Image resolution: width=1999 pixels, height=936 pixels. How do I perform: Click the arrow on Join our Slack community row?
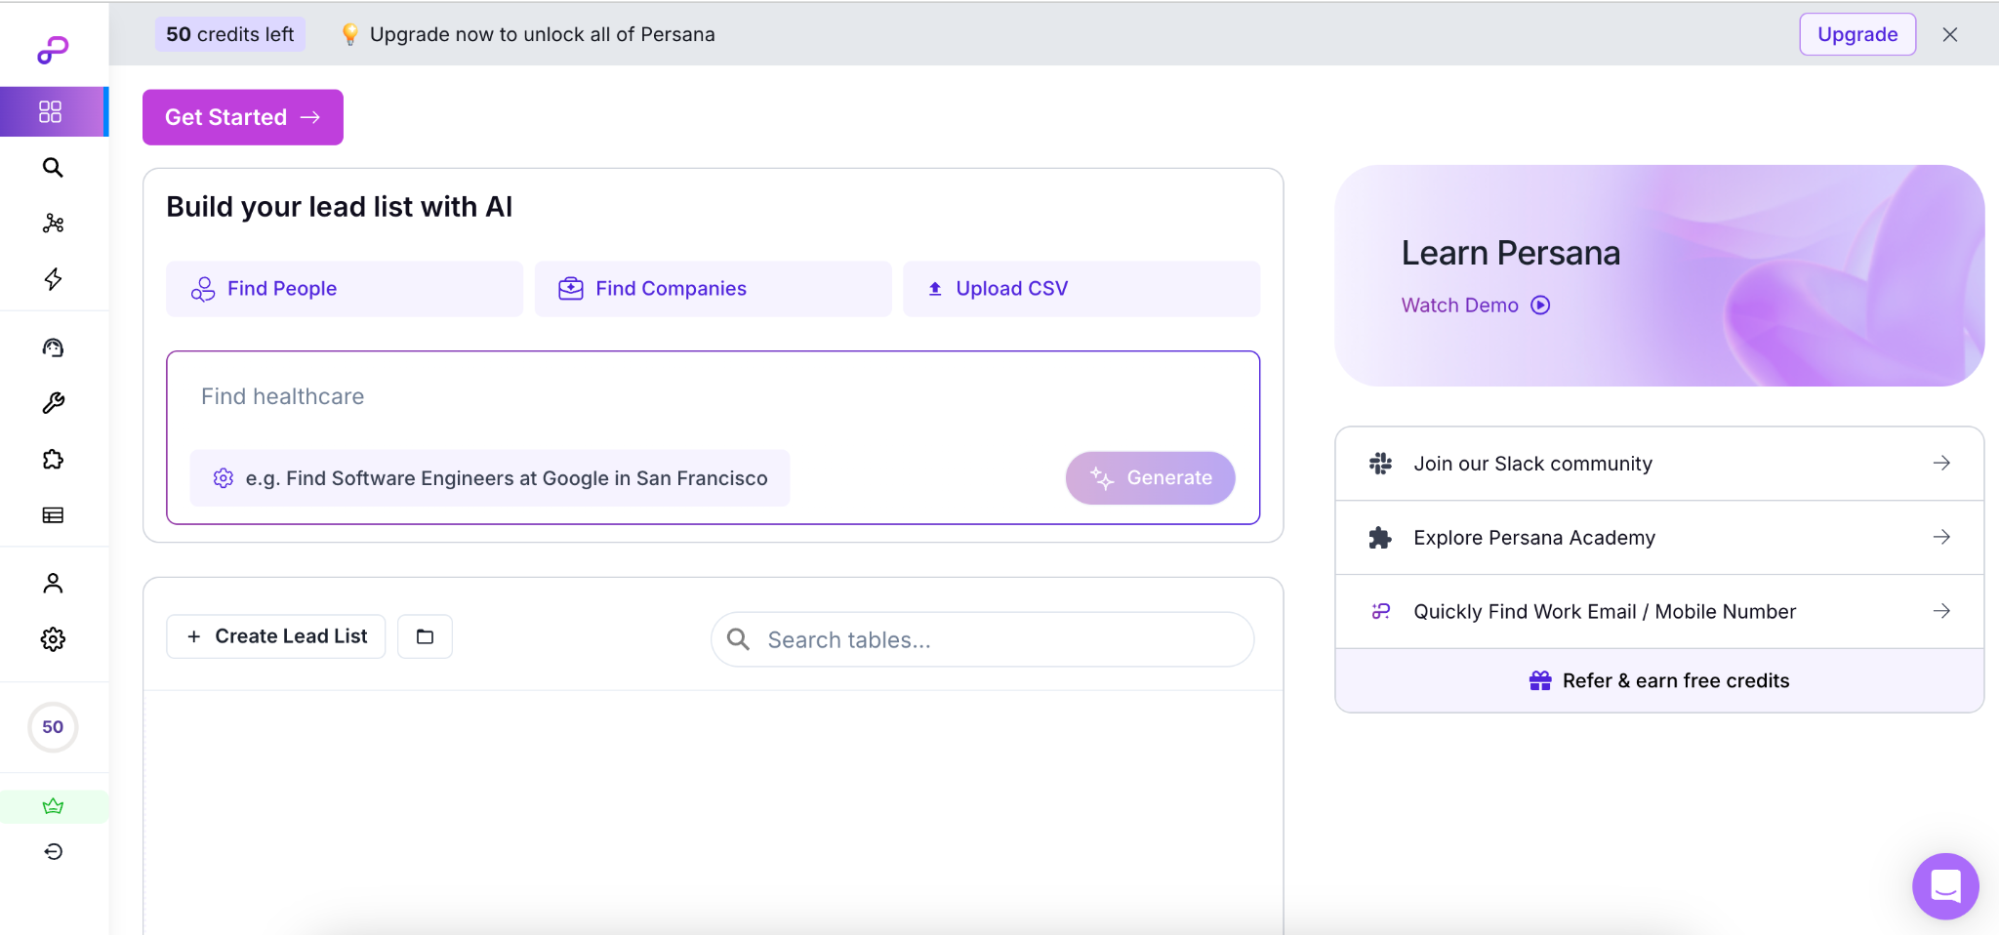pyautogui.click(x=1941, y=463)
